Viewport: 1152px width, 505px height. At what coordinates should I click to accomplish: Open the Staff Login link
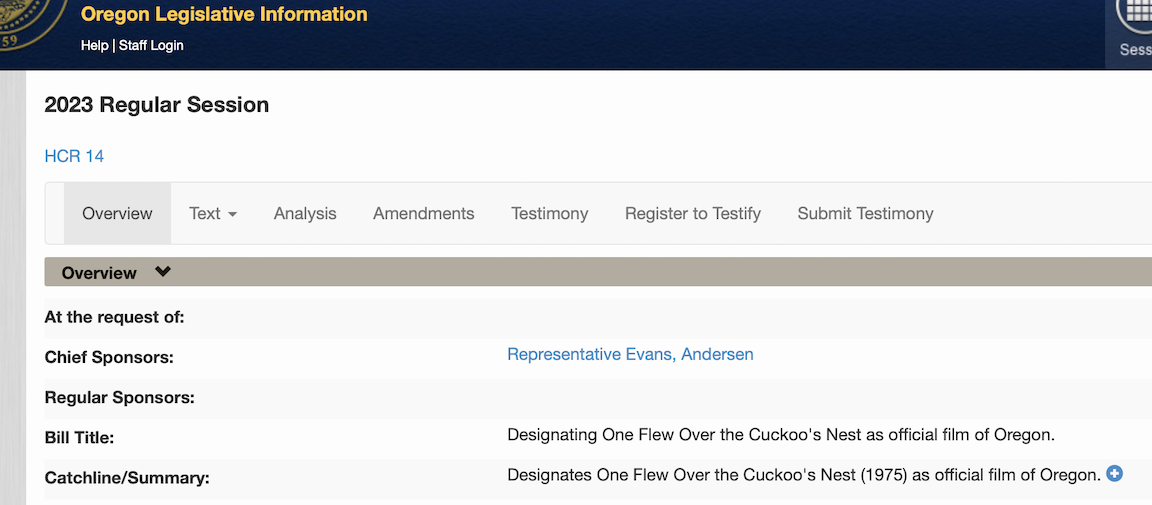151,45
